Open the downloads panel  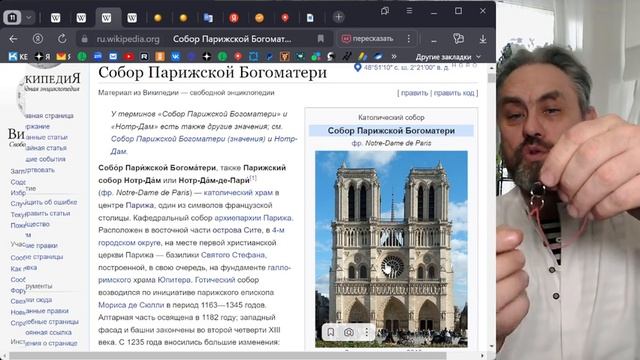click(482, 39)
